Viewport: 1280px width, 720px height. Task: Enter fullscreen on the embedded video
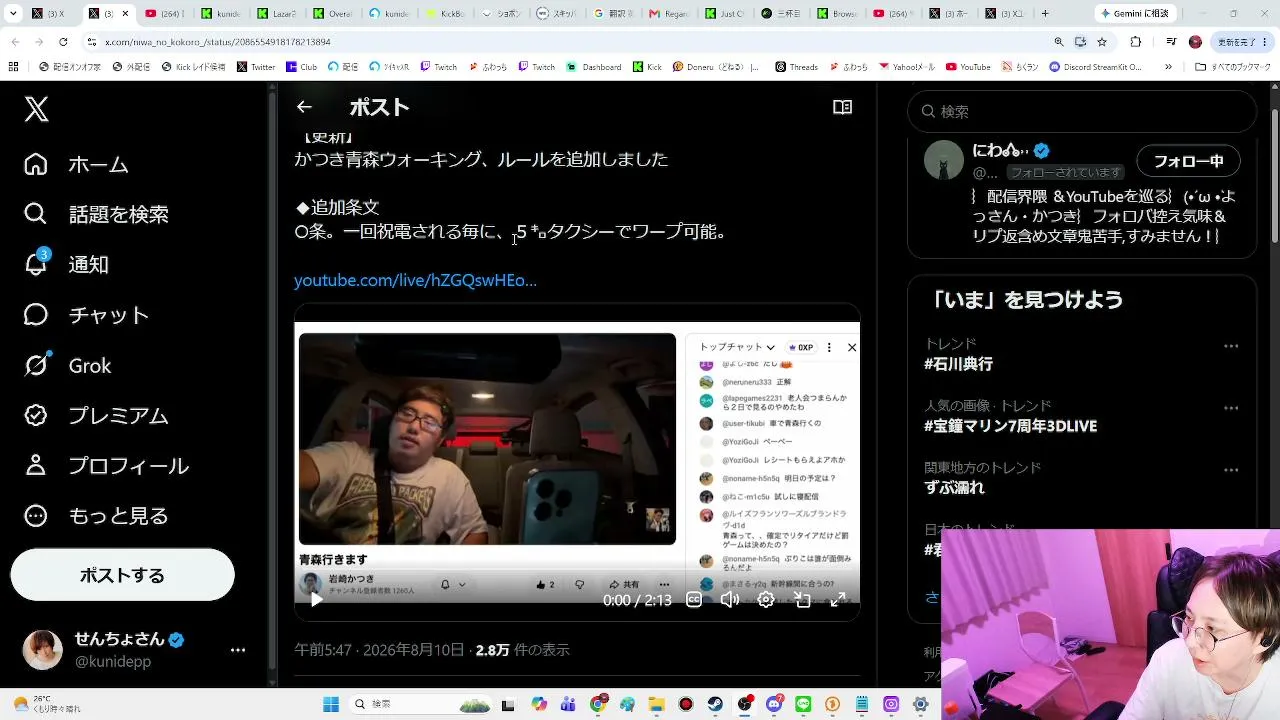(838, 599)
